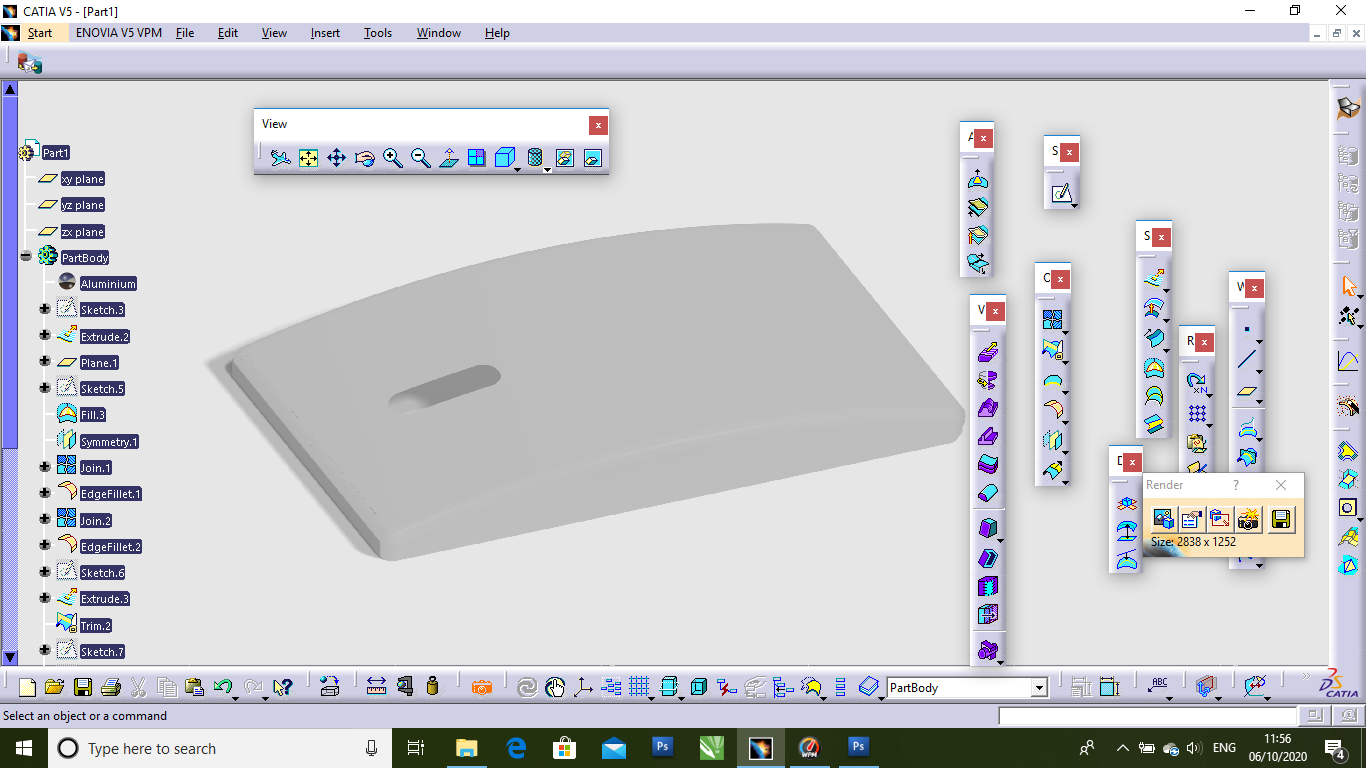The height and width of the screenshot is (768, 1366).
Task: Open the ENOVIA V5 VPM menu
Action: 119,32
